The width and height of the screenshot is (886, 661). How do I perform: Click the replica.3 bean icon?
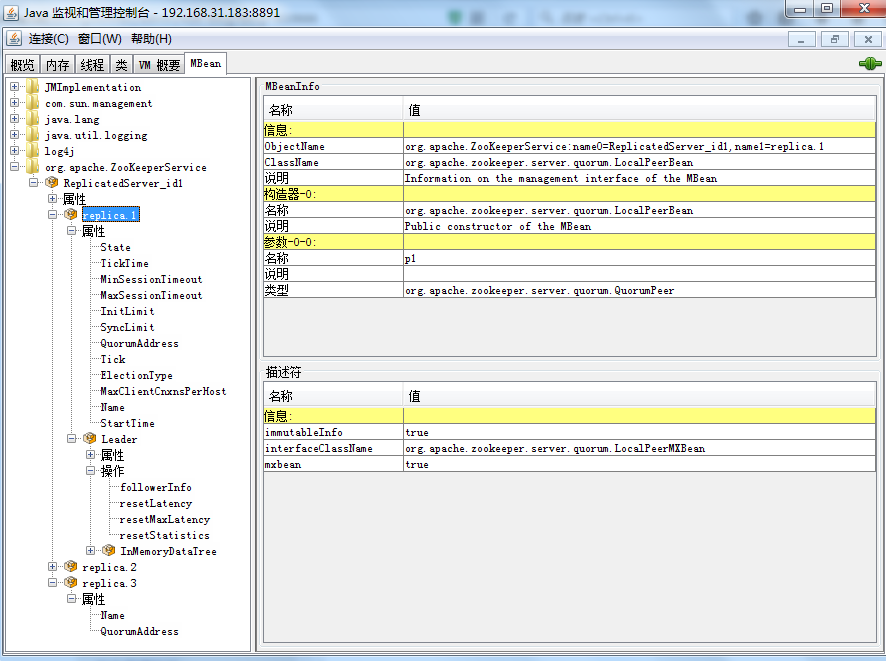click(71, 582)
